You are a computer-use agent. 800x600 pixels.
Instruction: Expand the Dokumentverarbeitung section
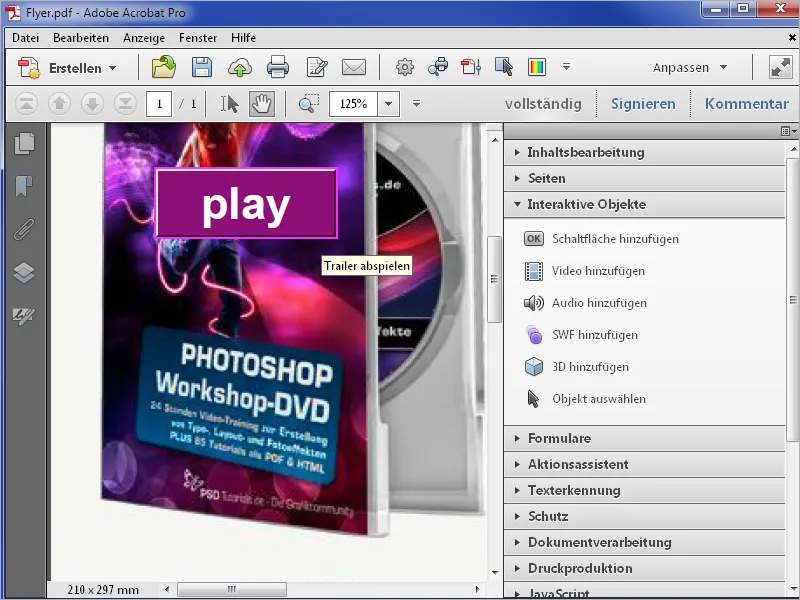[x=644, y=542]
